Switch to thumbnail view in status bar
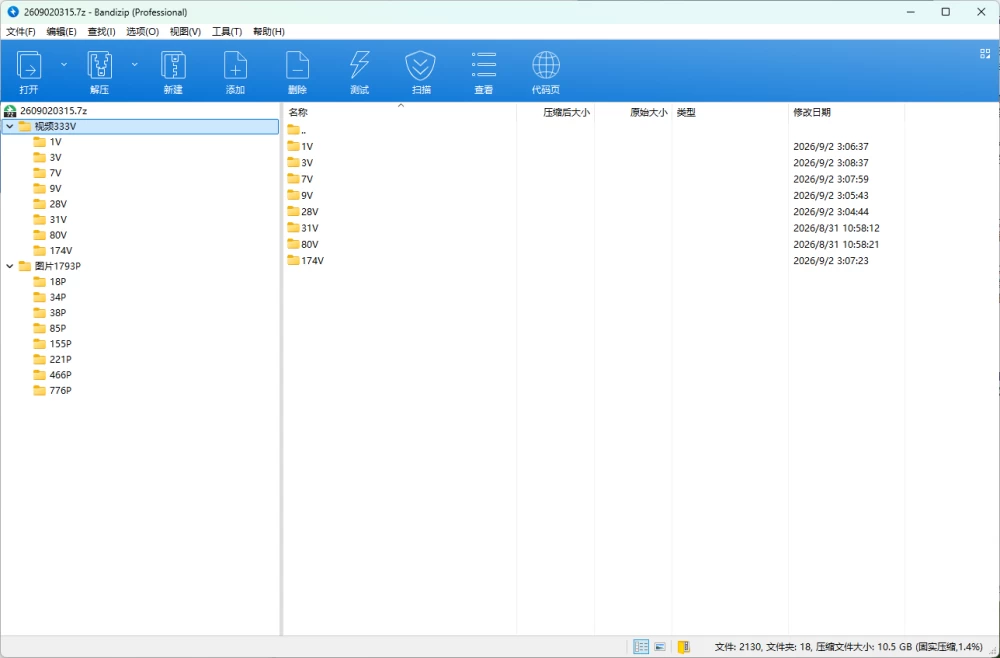Screen dimensions: 1000x658 pos(660,647)
